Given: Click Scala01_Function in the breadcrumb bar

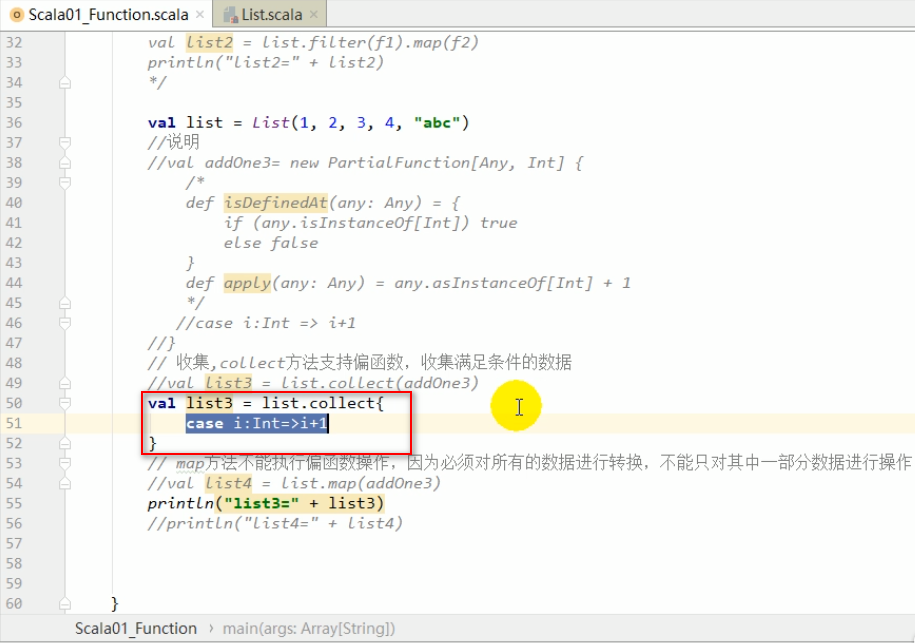Looking at the screenshot, I should [135, 628].
